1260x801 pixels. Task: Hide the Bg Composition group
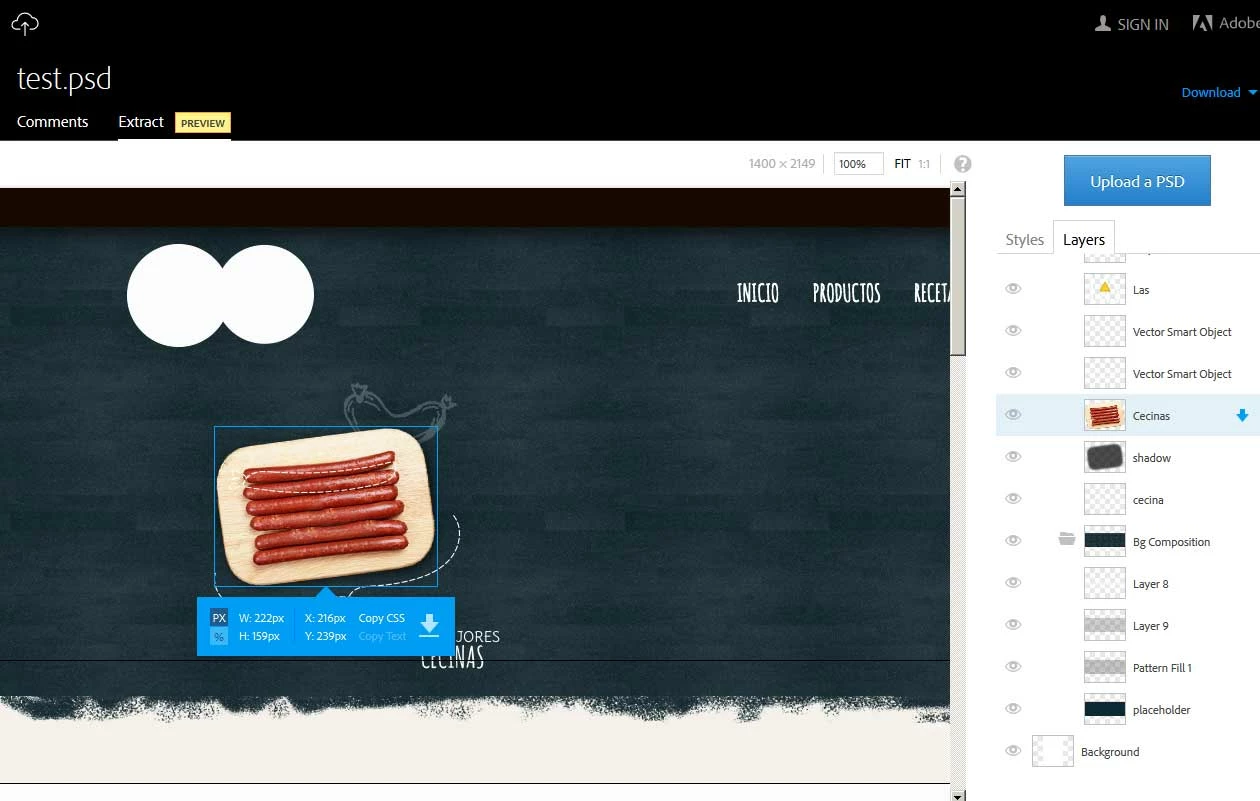click(1013, 541)
